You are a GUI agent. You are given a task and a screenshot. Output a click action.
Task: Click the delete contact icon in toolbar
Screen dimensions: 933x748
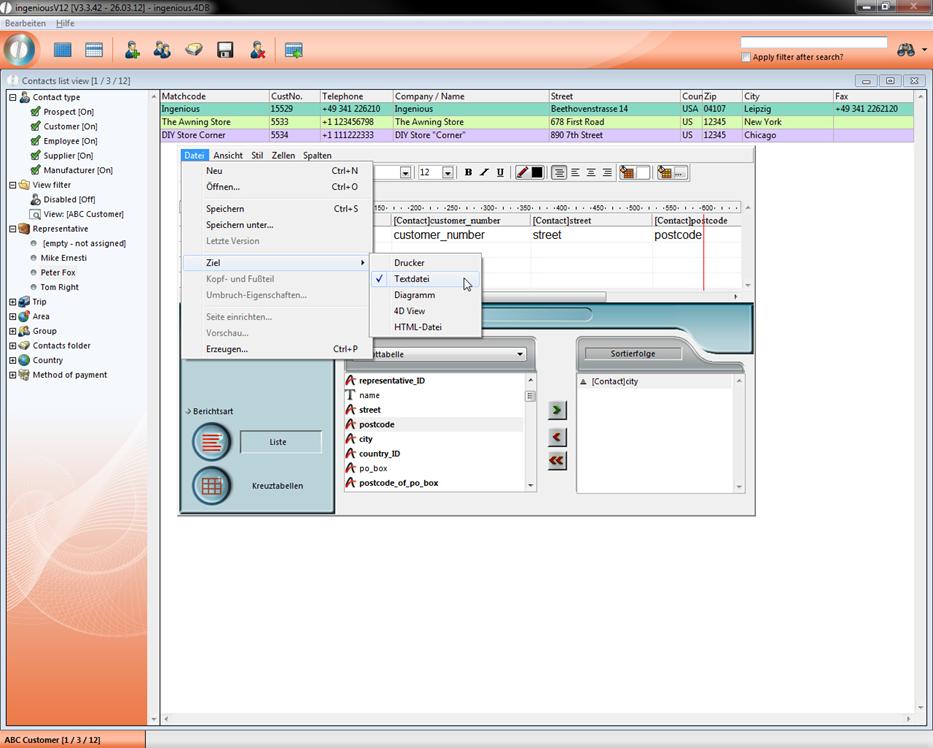click(257, 50)
